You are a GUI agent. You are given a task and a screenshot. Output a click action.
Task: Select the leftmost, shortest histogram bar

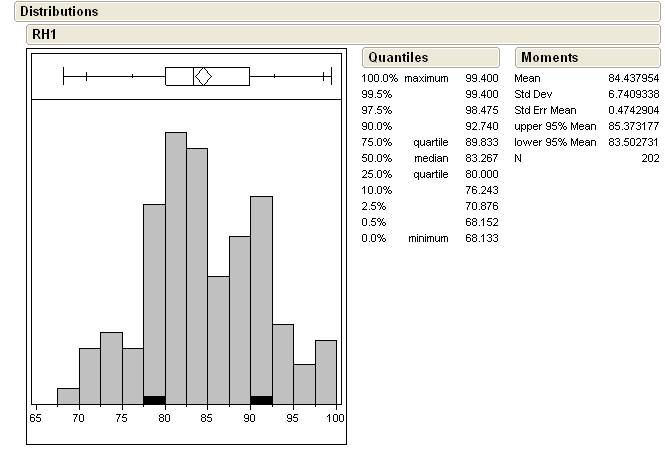[68, 395]
